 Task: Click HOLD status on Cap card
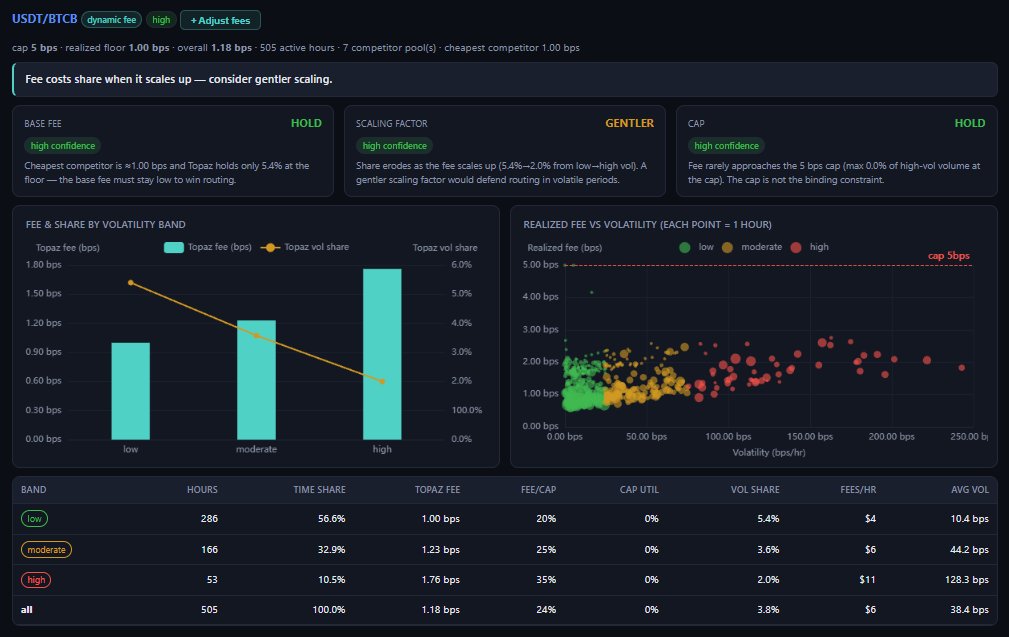tap(970, 123)
